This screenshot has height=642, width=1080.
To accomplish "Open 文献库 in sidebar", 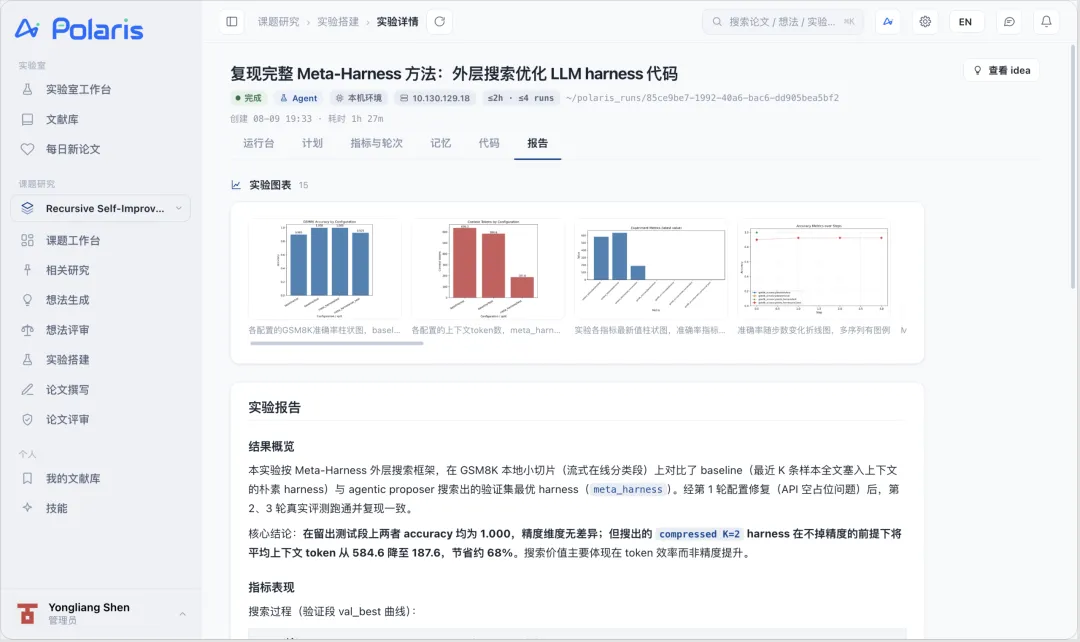I will (x=101, y=119).
